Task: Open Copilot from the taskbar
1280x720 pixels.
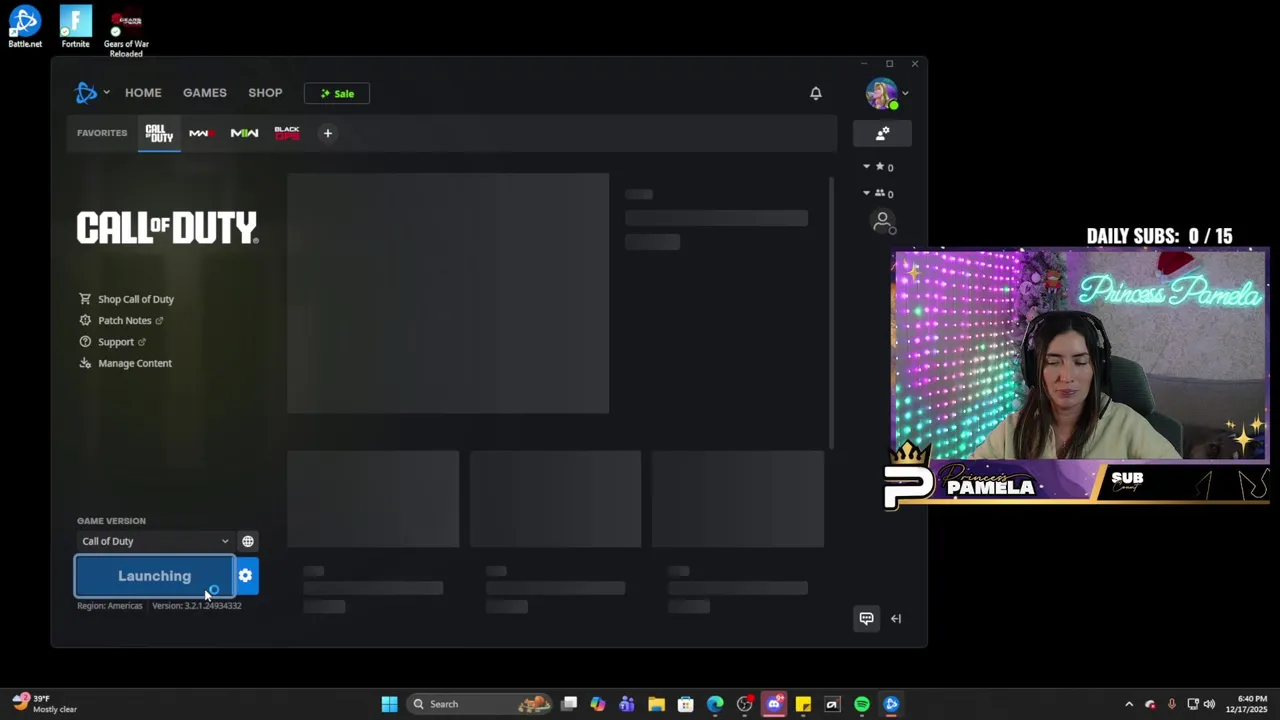Action: point(597,704)
